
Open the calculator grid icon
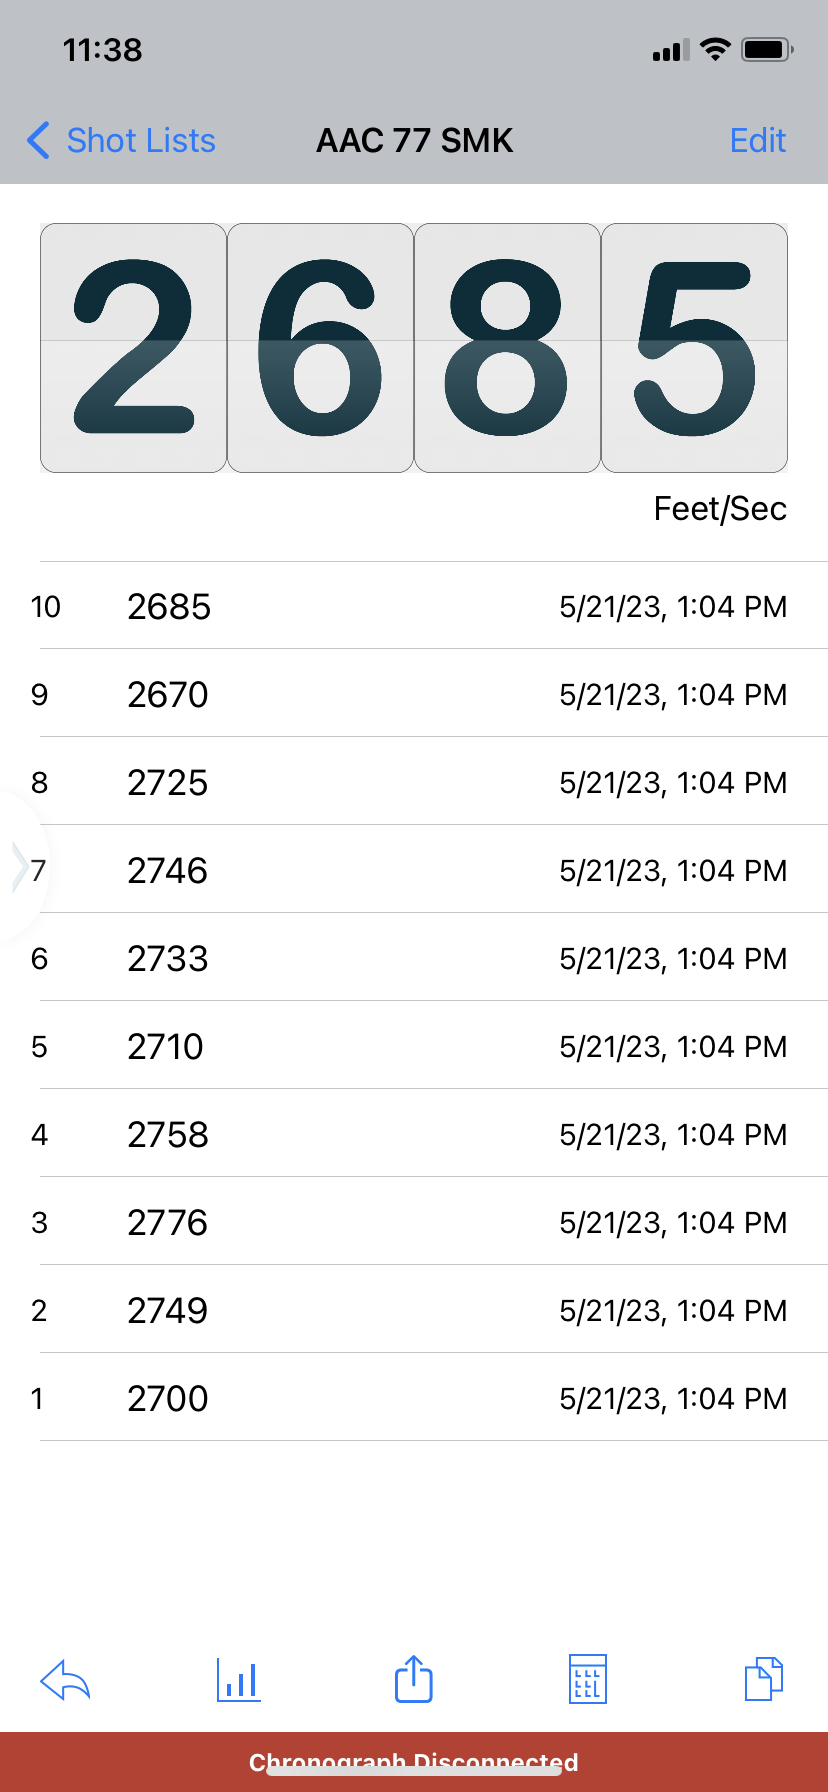pos(588,1679)
